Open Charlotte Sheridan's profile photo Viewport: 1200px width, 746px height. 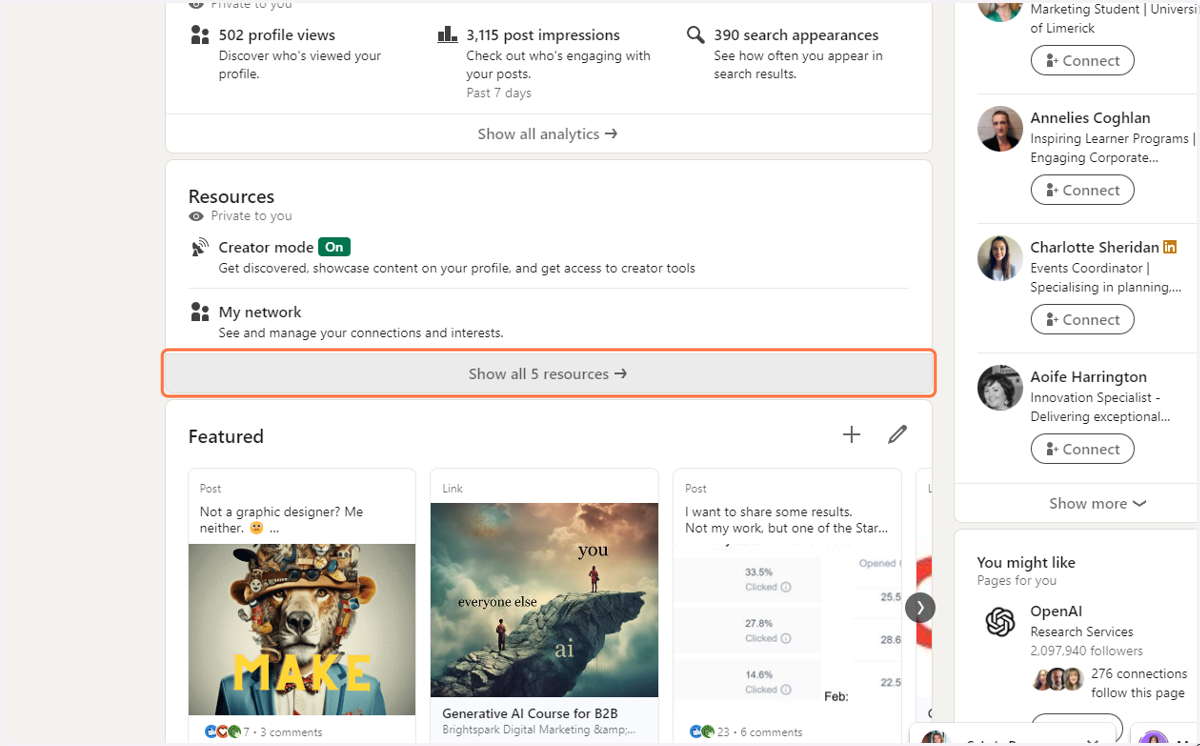click(1000, 258)
